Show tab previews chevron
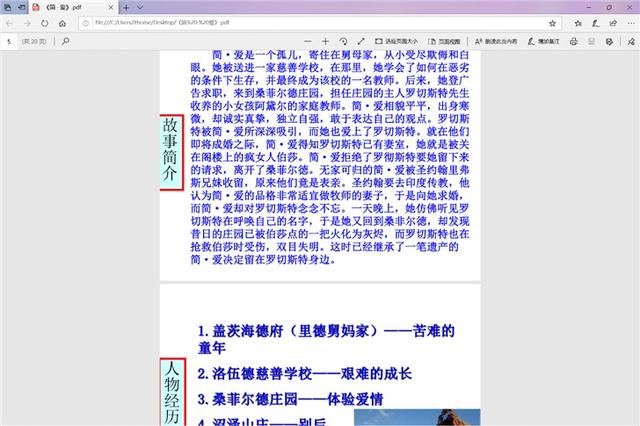Image resolution: width=640 pixels, height=426 pixels. [x=140, y=7]
